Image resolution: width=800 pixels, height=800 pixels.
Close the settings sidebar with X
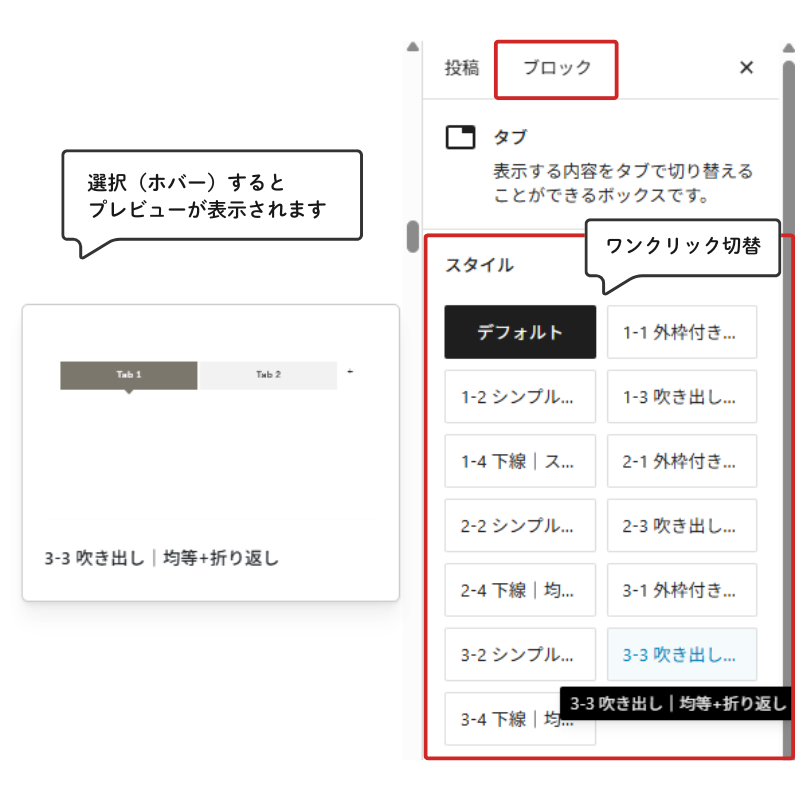point(746,67)
